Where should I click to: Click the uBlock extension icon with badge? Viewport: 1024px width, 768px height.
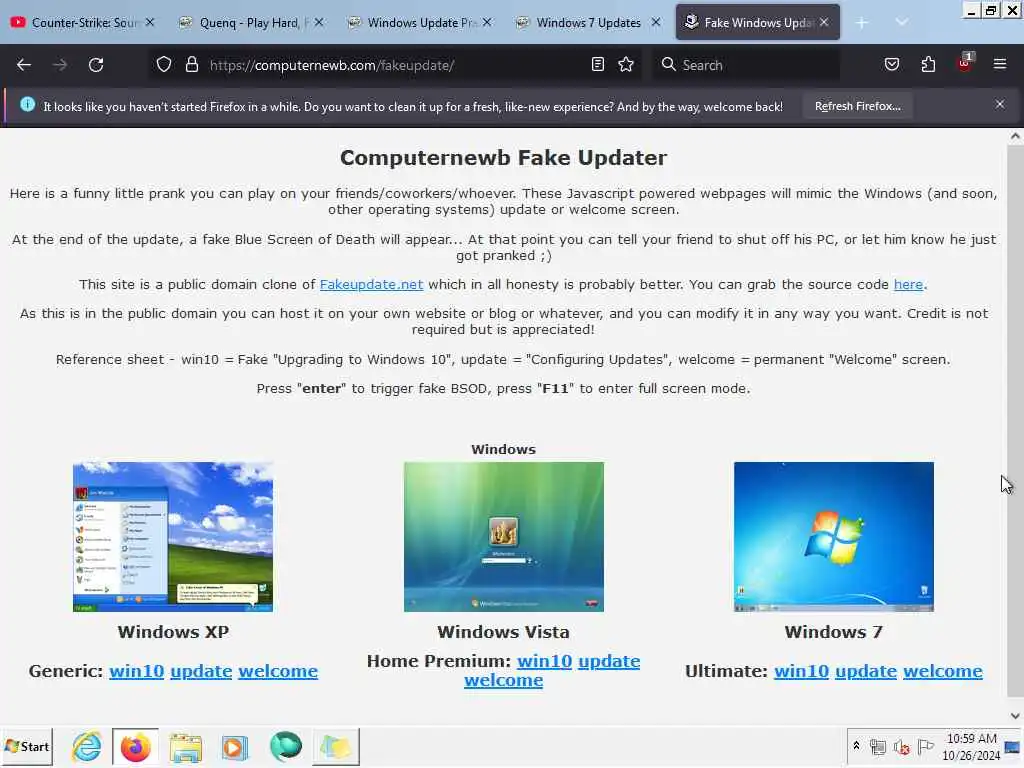[965, 63]
